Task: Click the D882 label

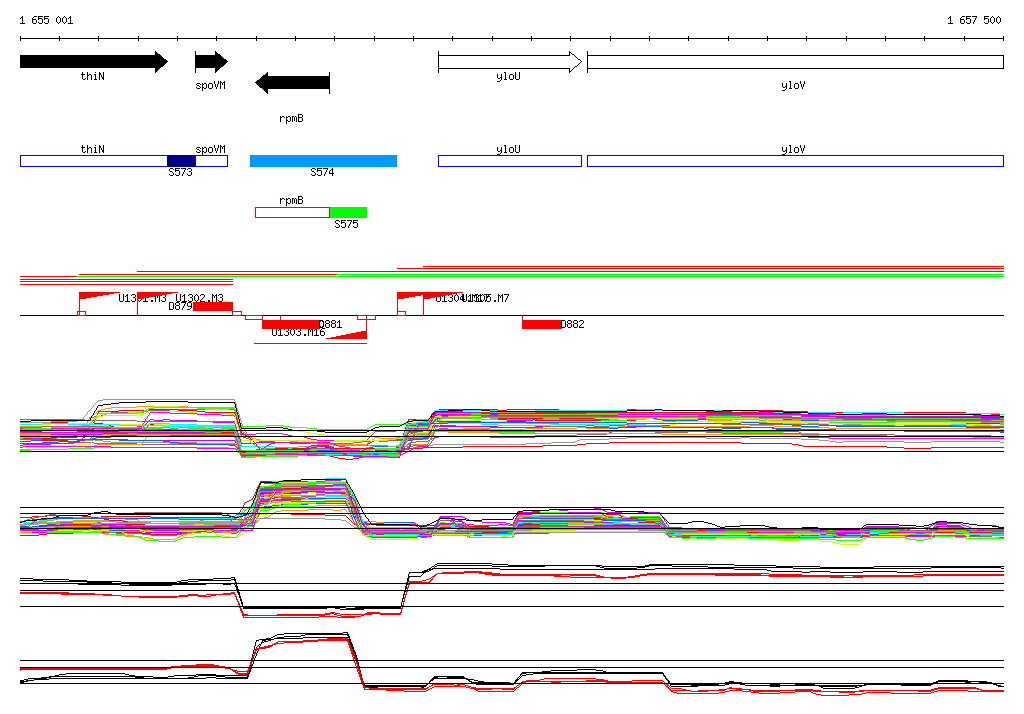Action: click(x=573, y=324)
